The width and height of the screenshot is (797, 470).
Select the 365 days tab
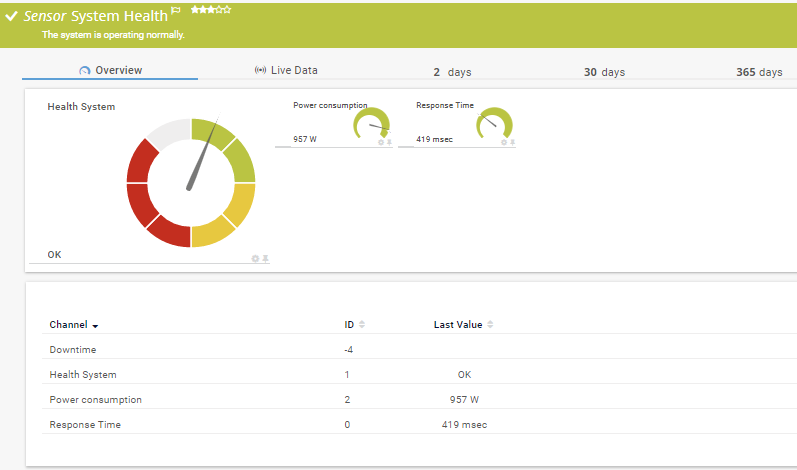click(x=758, y=72)
